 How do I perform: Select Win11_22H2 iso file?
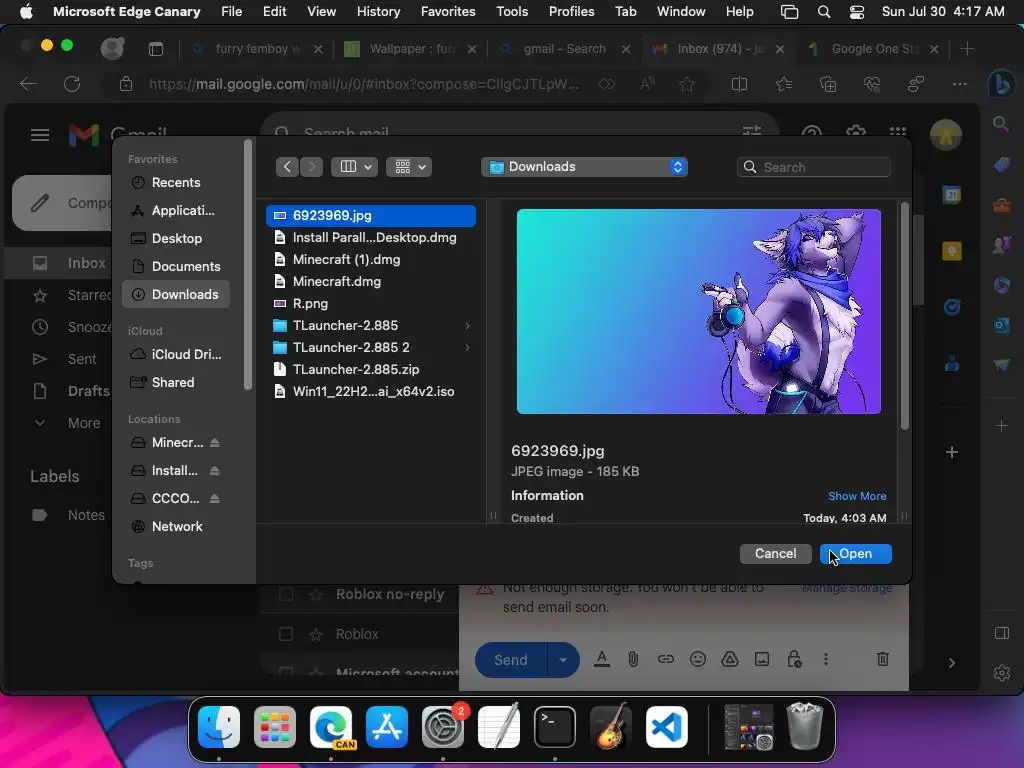[x=371, y=392]
